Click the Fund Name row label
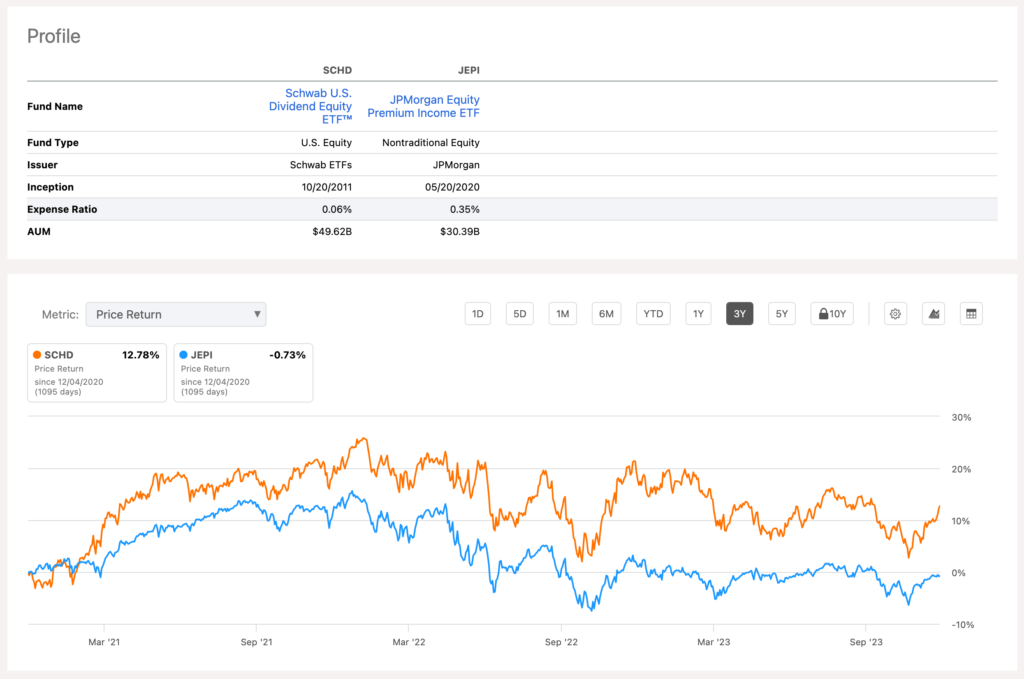Image resolution: width=1024 pixels, height=679 pixels. click(x=55, y=106)
